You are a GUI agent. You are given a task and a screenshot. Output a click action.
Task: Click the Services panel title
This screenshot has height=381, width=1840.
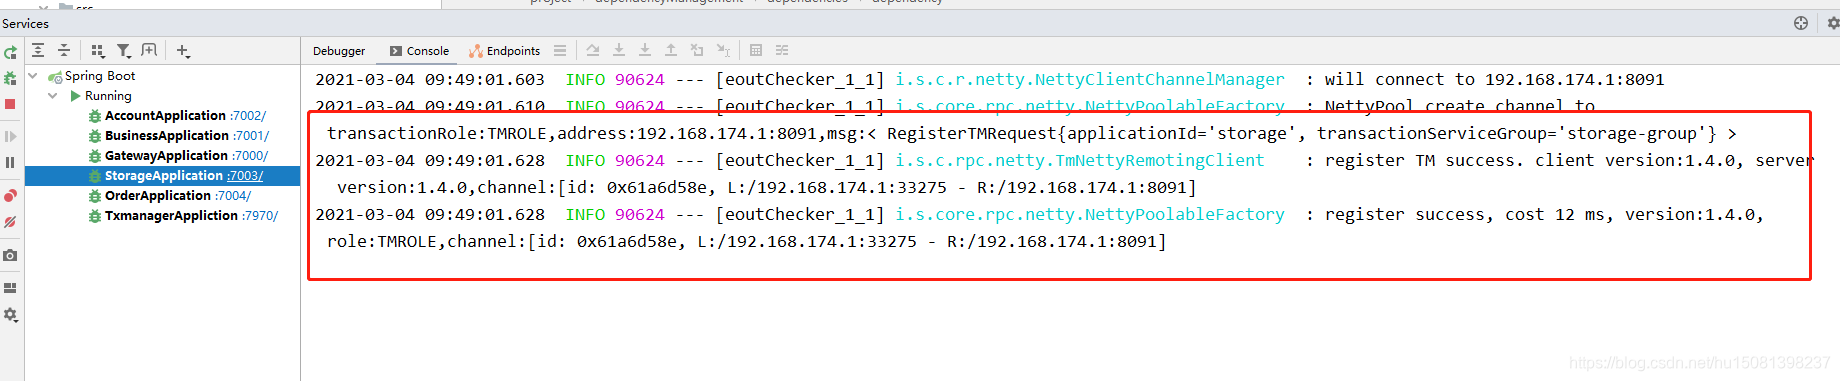click(25, 23)
